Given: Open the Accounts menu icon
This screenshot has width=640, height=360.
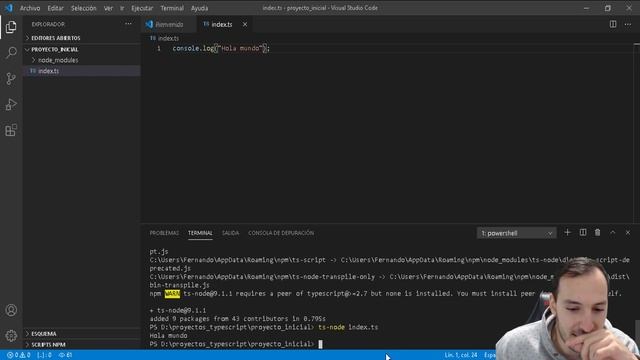Looking at the screenshot, I should (11, 310).
